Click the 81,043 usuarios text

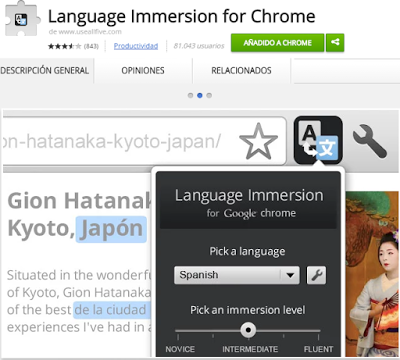(x=199, y=46)
